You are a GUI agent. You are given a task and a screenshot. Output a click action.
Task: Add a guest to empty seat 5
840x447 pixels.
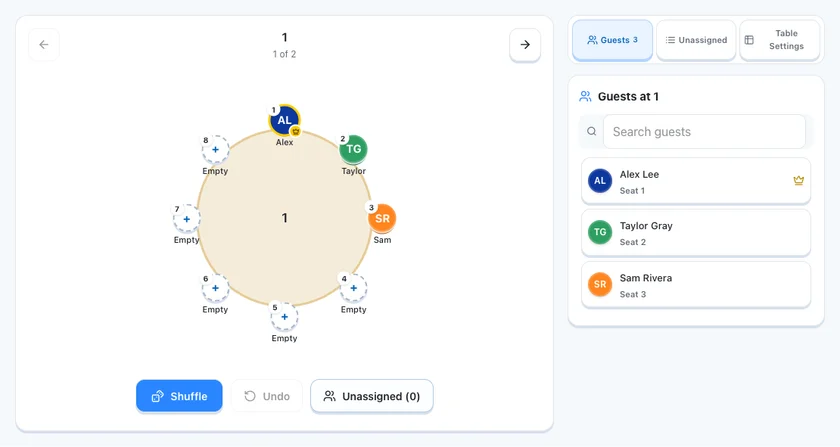(x=284, y=317)
